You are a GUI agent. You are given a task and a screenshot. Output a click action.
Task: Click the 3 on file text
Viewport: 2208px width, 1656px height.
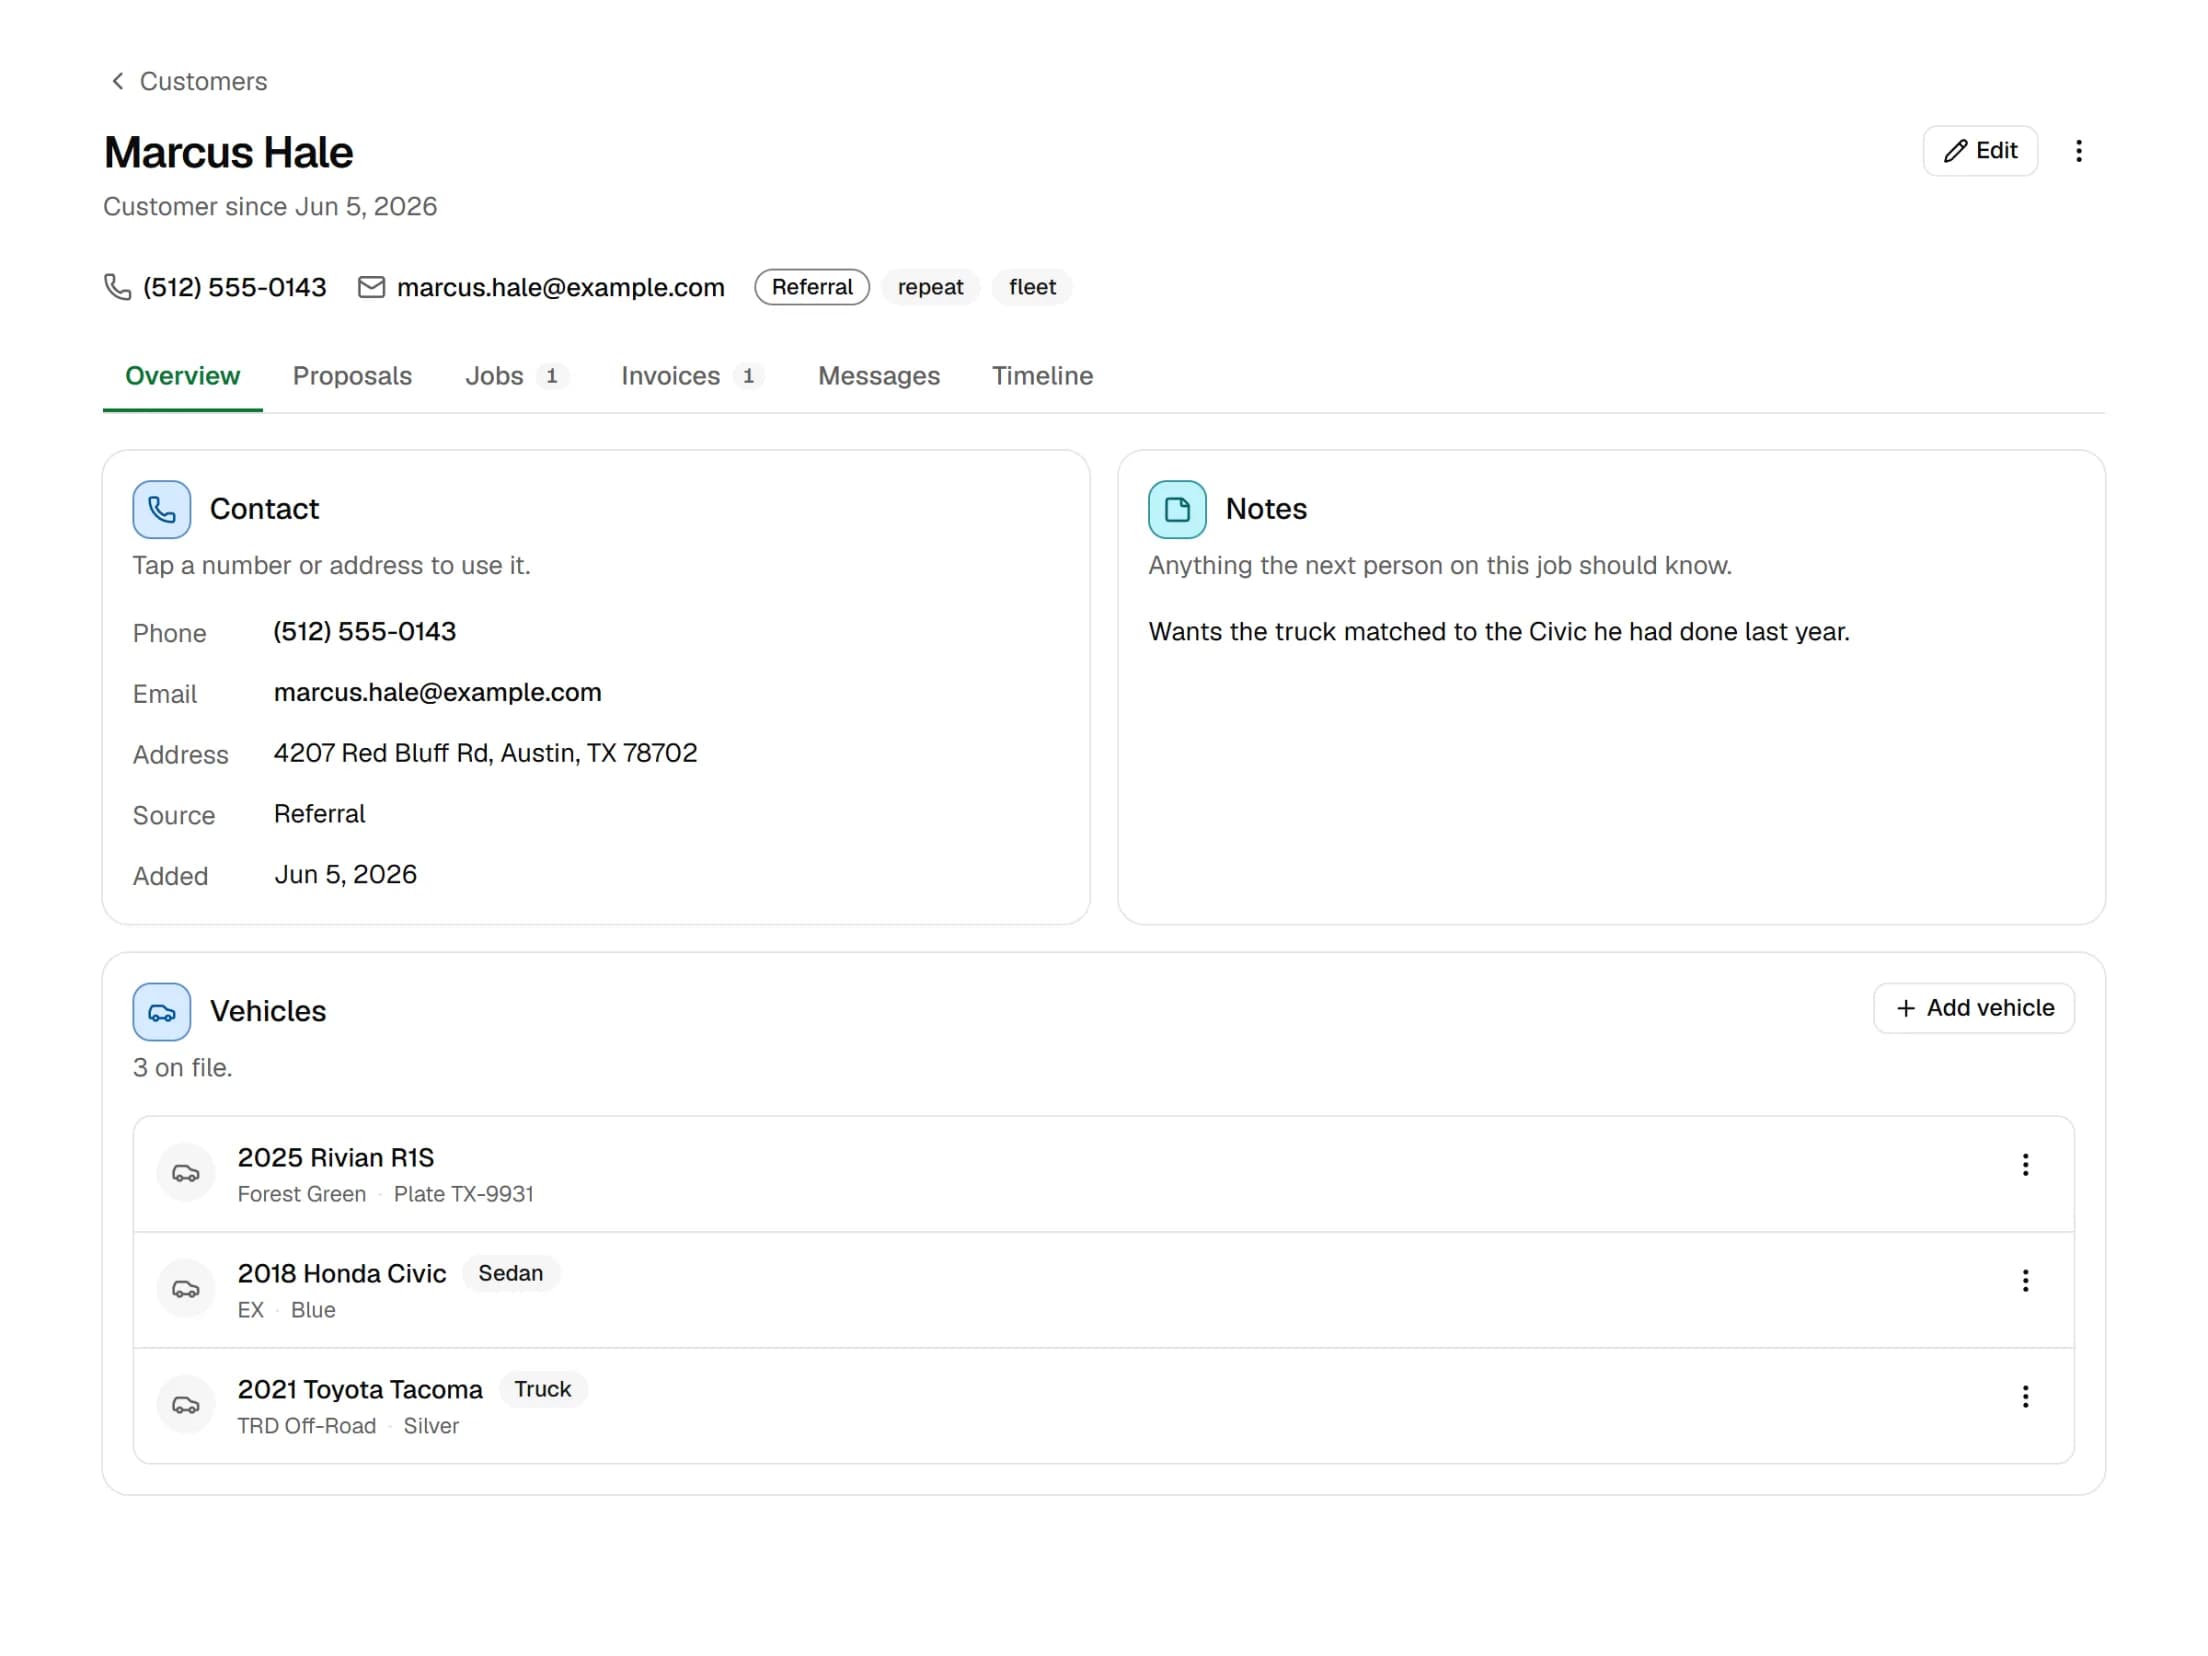click(182, 1068)
